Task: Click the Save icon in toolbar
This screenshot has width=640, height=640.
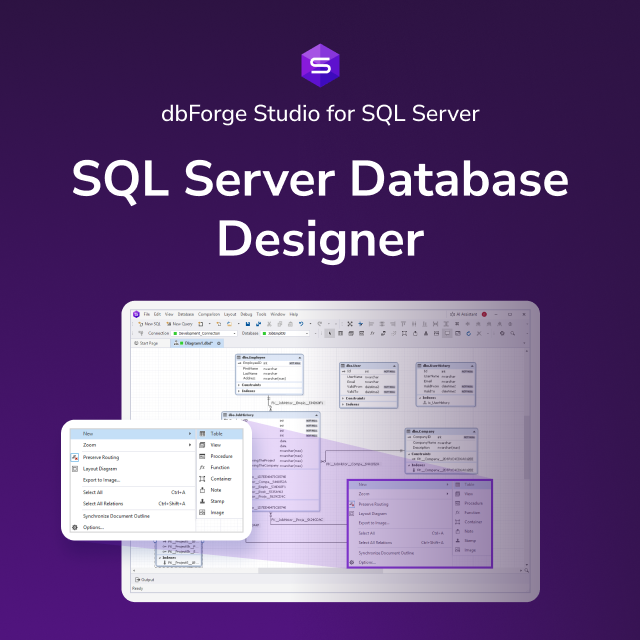Action: (x=248, y=324)
